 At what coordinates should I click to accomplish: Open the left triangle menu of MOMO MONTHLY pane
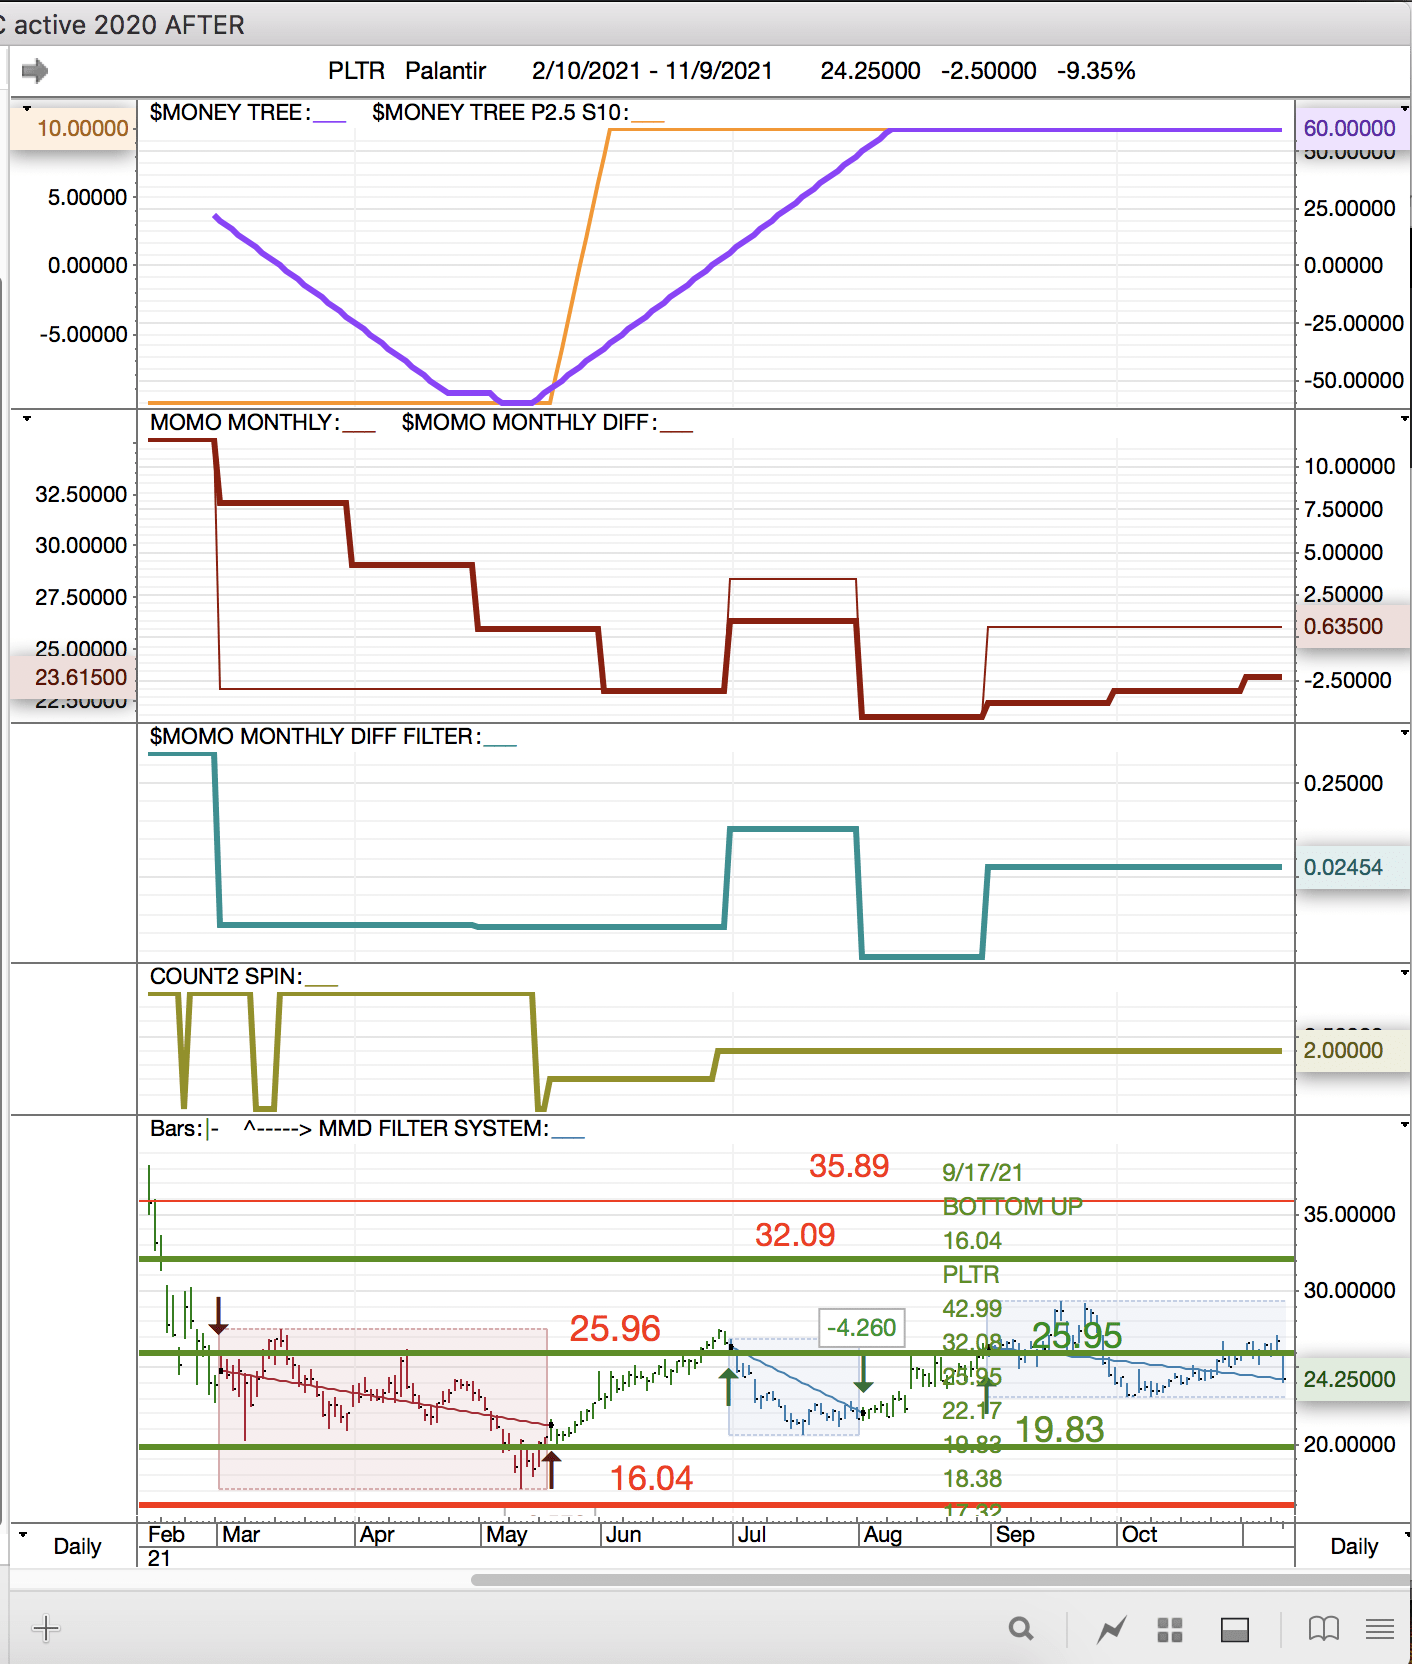coord(27,418)
